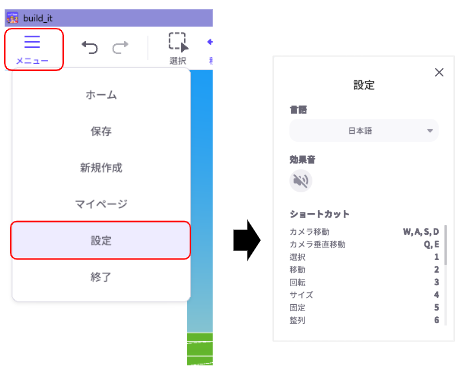This screenshot has width=466, height=370.
Task: Click the shortcut list scrollbar
Action: point(446,245)
